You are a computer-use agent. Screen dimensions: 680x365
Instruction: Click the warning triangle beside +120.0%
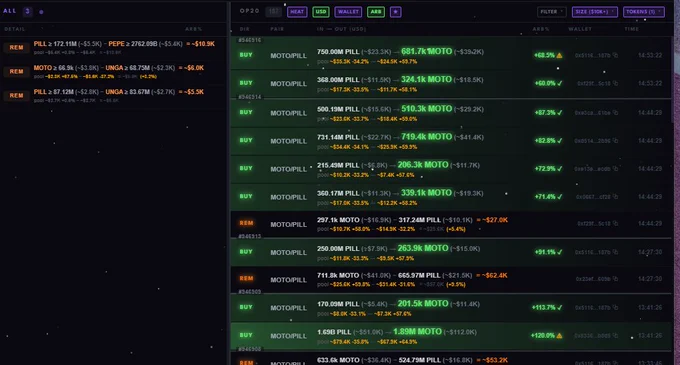point(559,336)
